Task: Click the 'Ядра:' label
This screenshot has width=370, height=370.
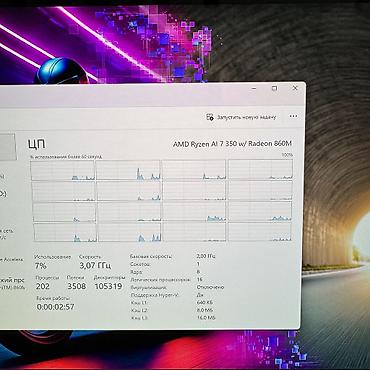Action: (x=137, y=272)
